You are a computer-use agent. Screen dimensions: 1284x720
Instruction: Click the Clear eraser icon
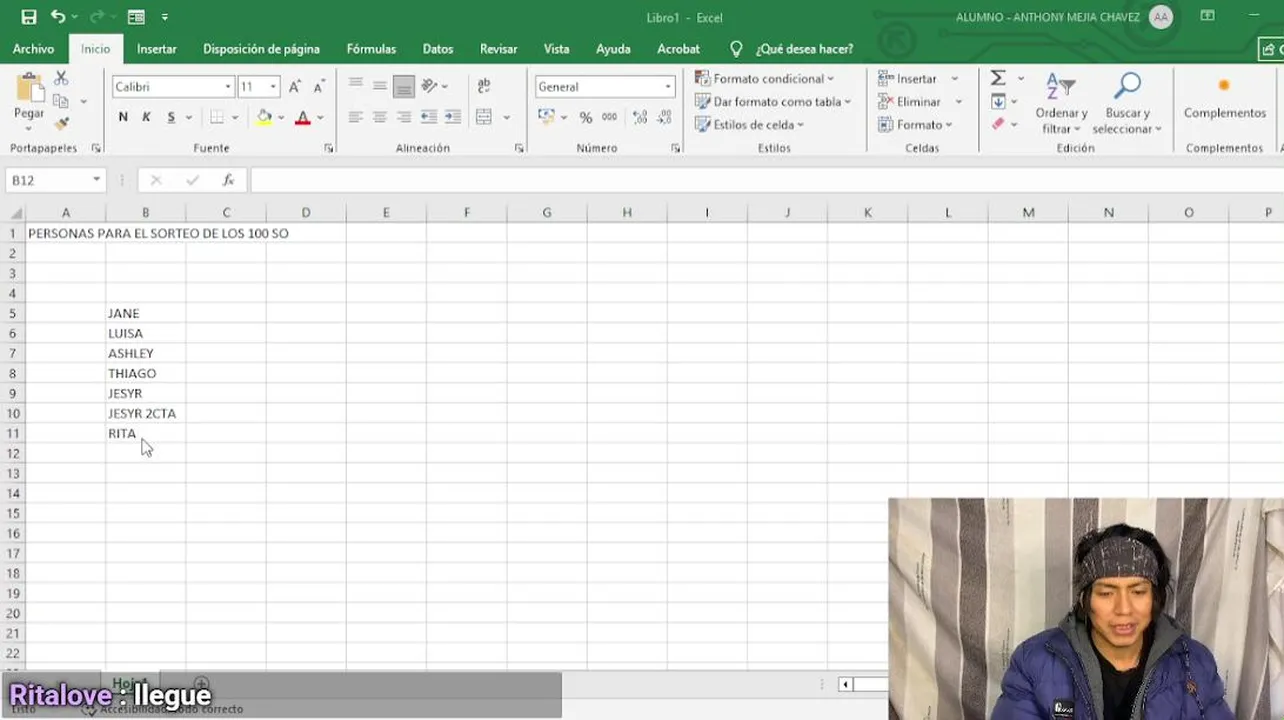click(x=998, y=124)
